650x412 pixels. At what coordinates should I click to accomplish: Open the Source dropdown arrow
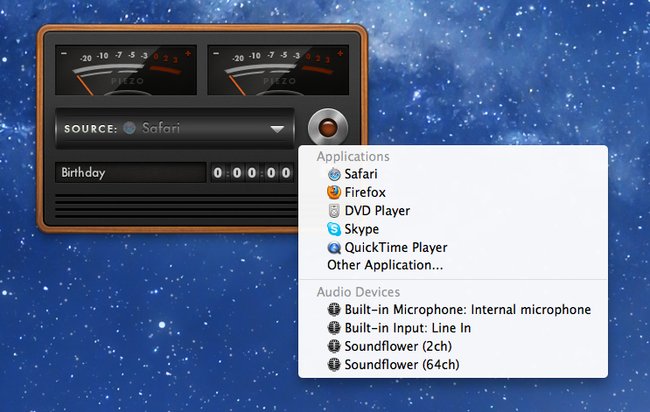277,129
